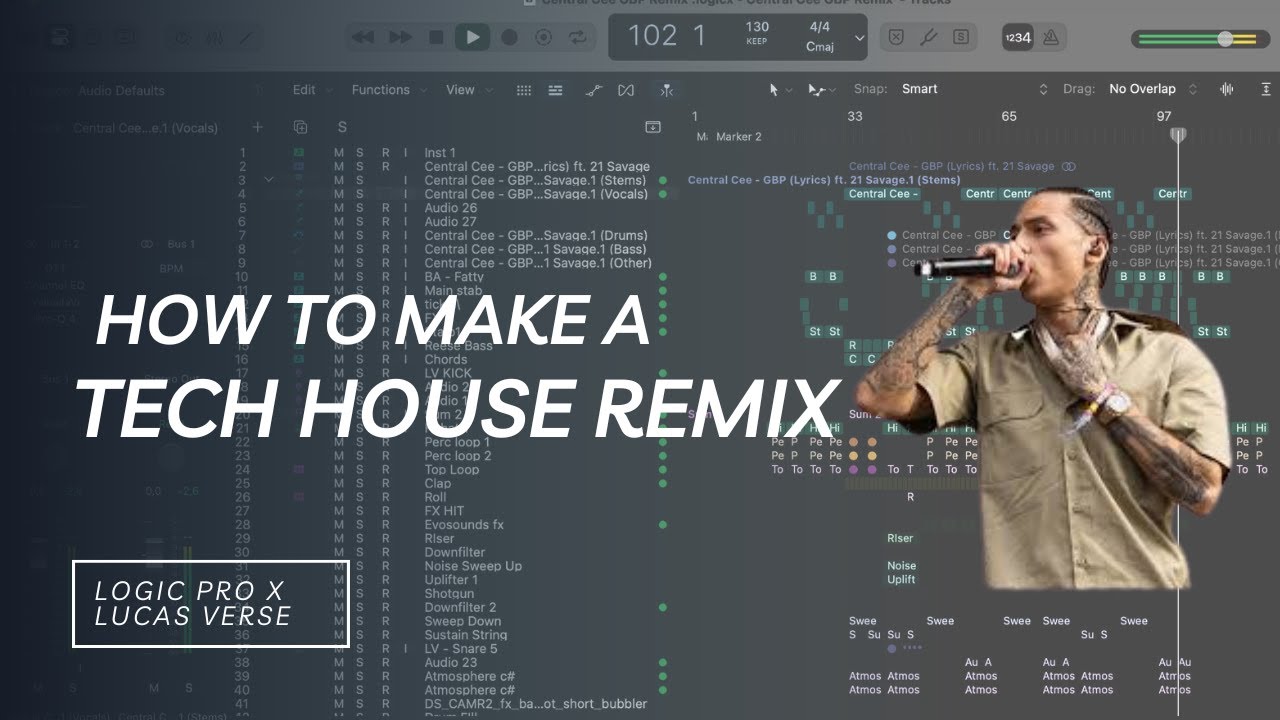Select the Uplift region in timeline
This screenshot has width=1280, height=720.
901,579
